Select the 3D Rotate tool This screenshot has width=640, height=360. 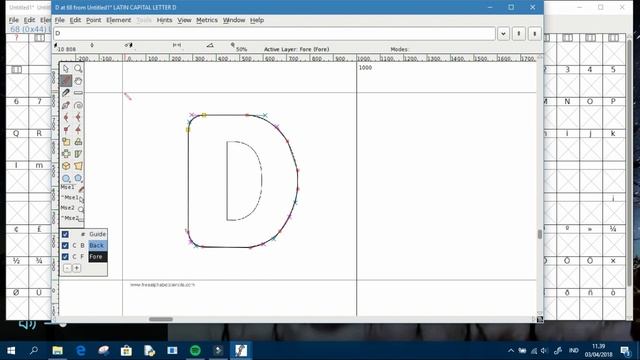tap(66, 166)
